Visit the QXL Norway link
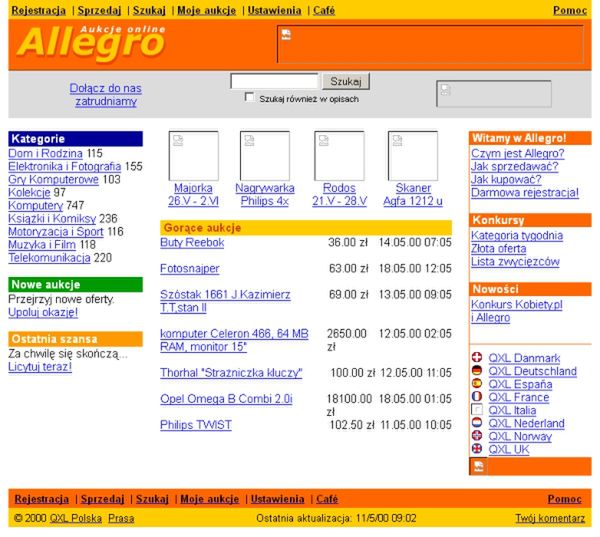The width and height of the screenshot is (600, 537). [520, 436]
